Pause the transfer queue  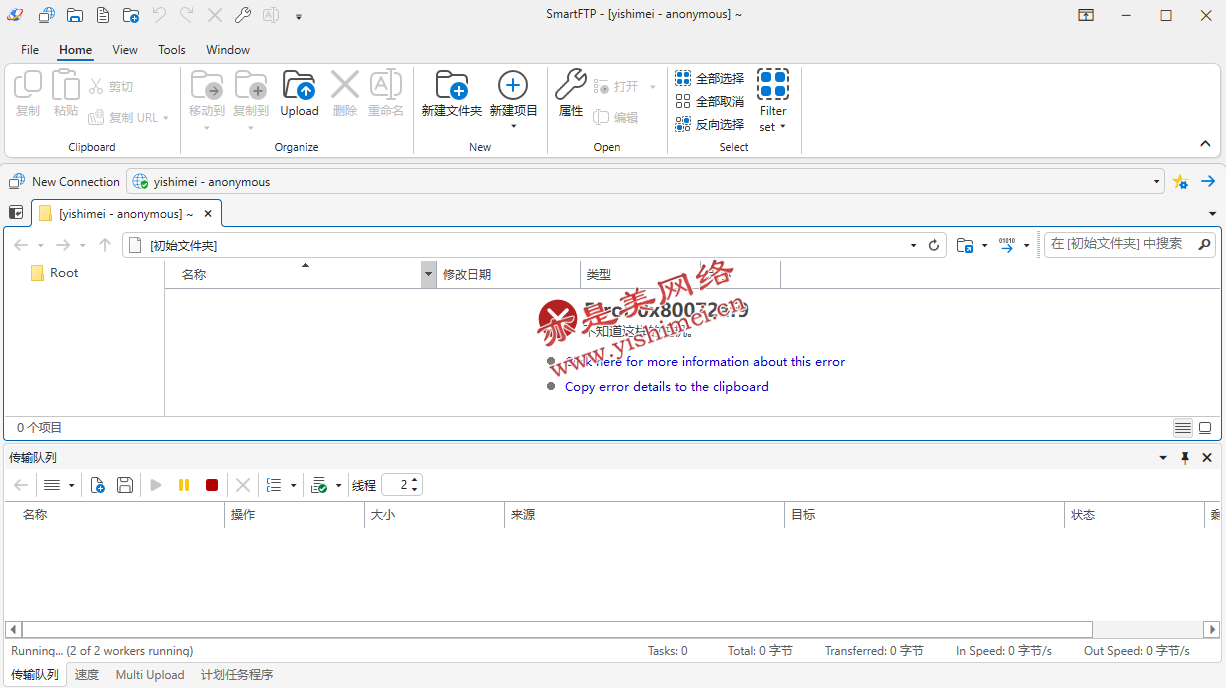[184, 485]
